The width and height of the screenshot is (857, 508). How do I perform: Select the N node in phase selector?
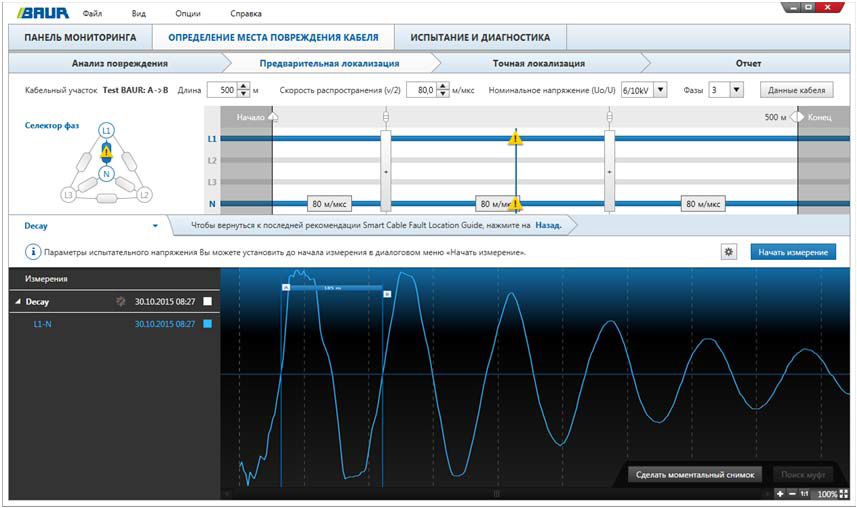pyautogui.click(x=106, y=174)
